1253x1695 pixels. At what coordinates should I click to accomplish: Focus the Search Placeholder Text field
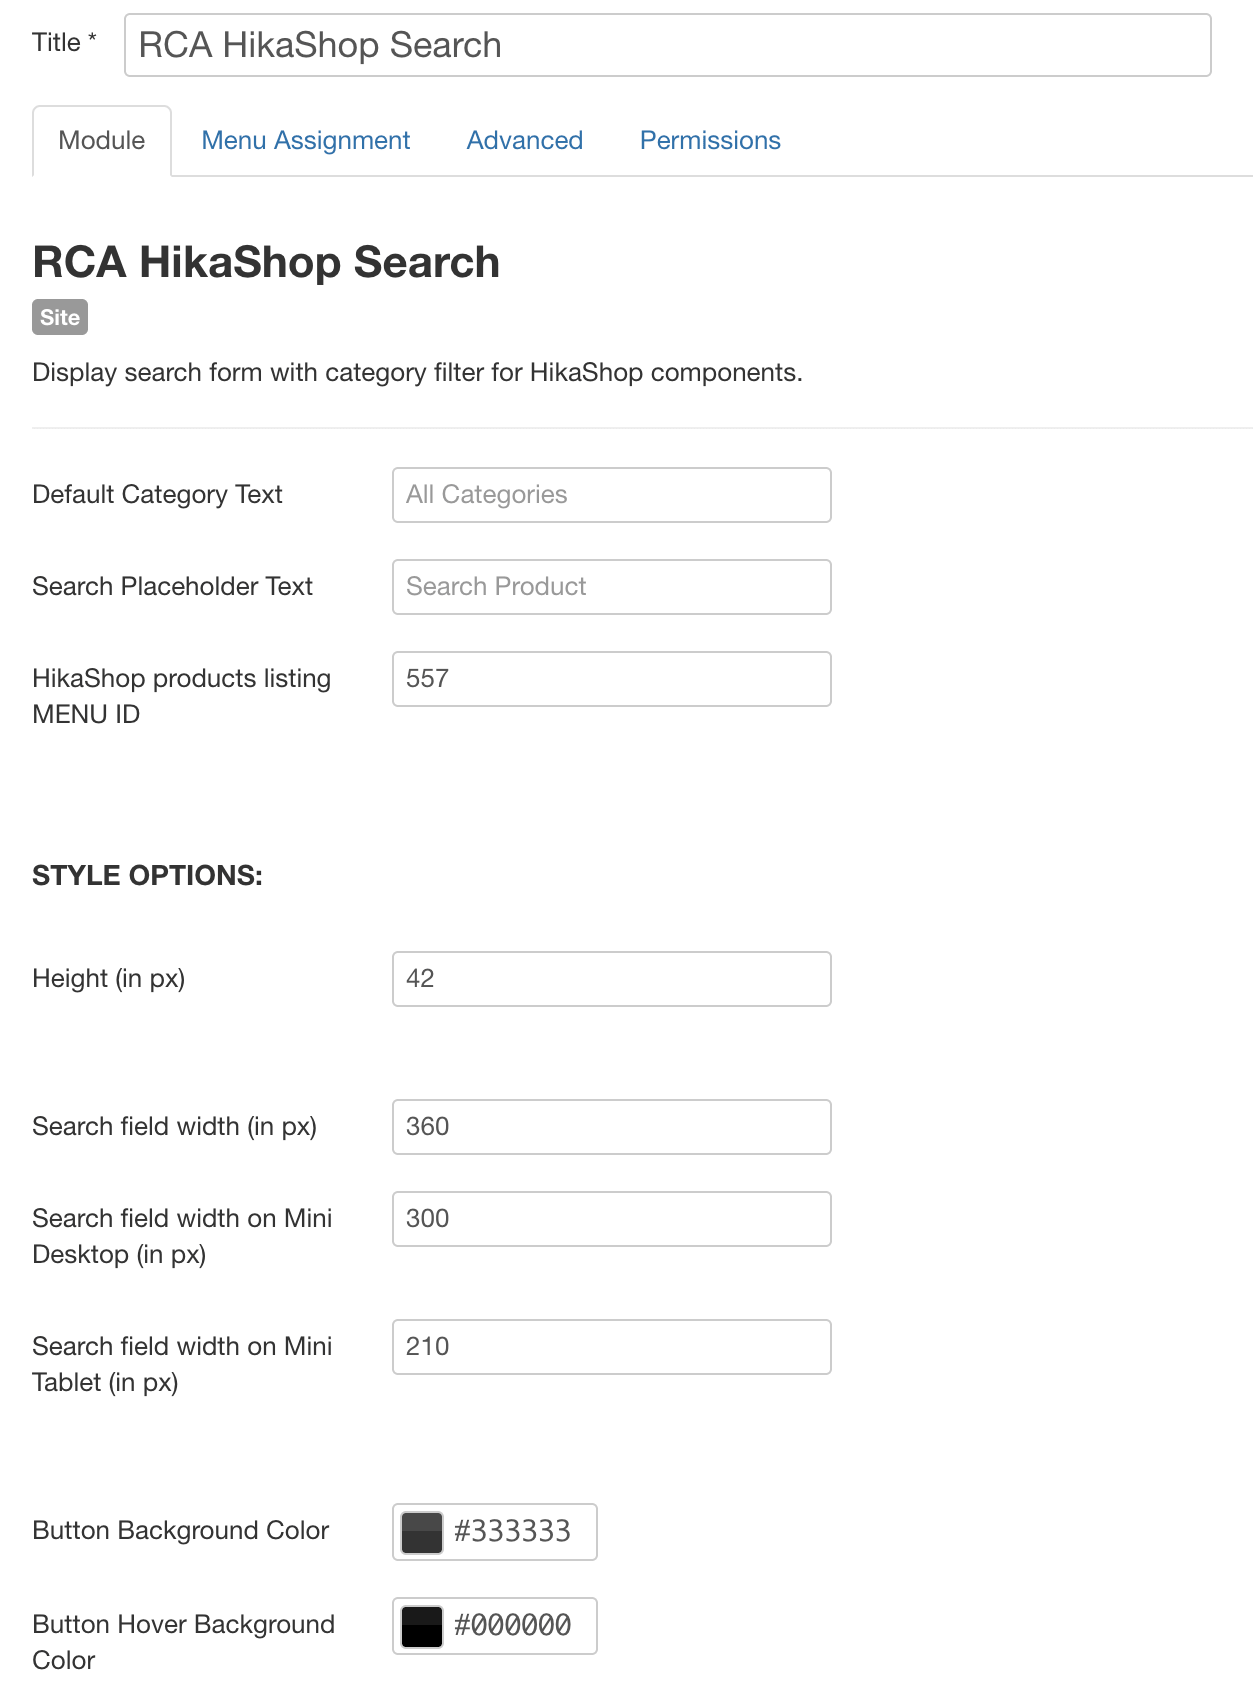click(612, 587)
